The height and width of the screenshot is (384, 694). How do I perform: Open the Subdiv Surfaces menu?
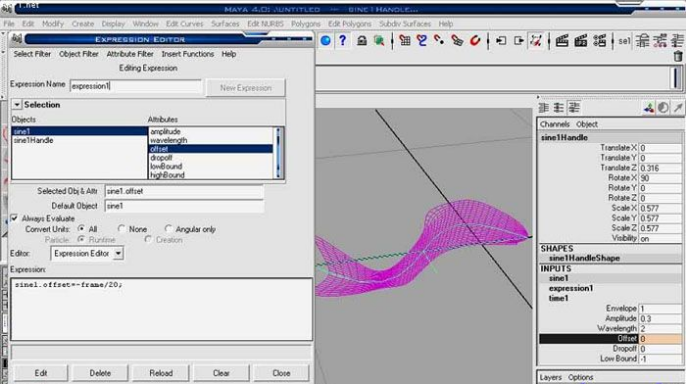[x=405, y=23]
